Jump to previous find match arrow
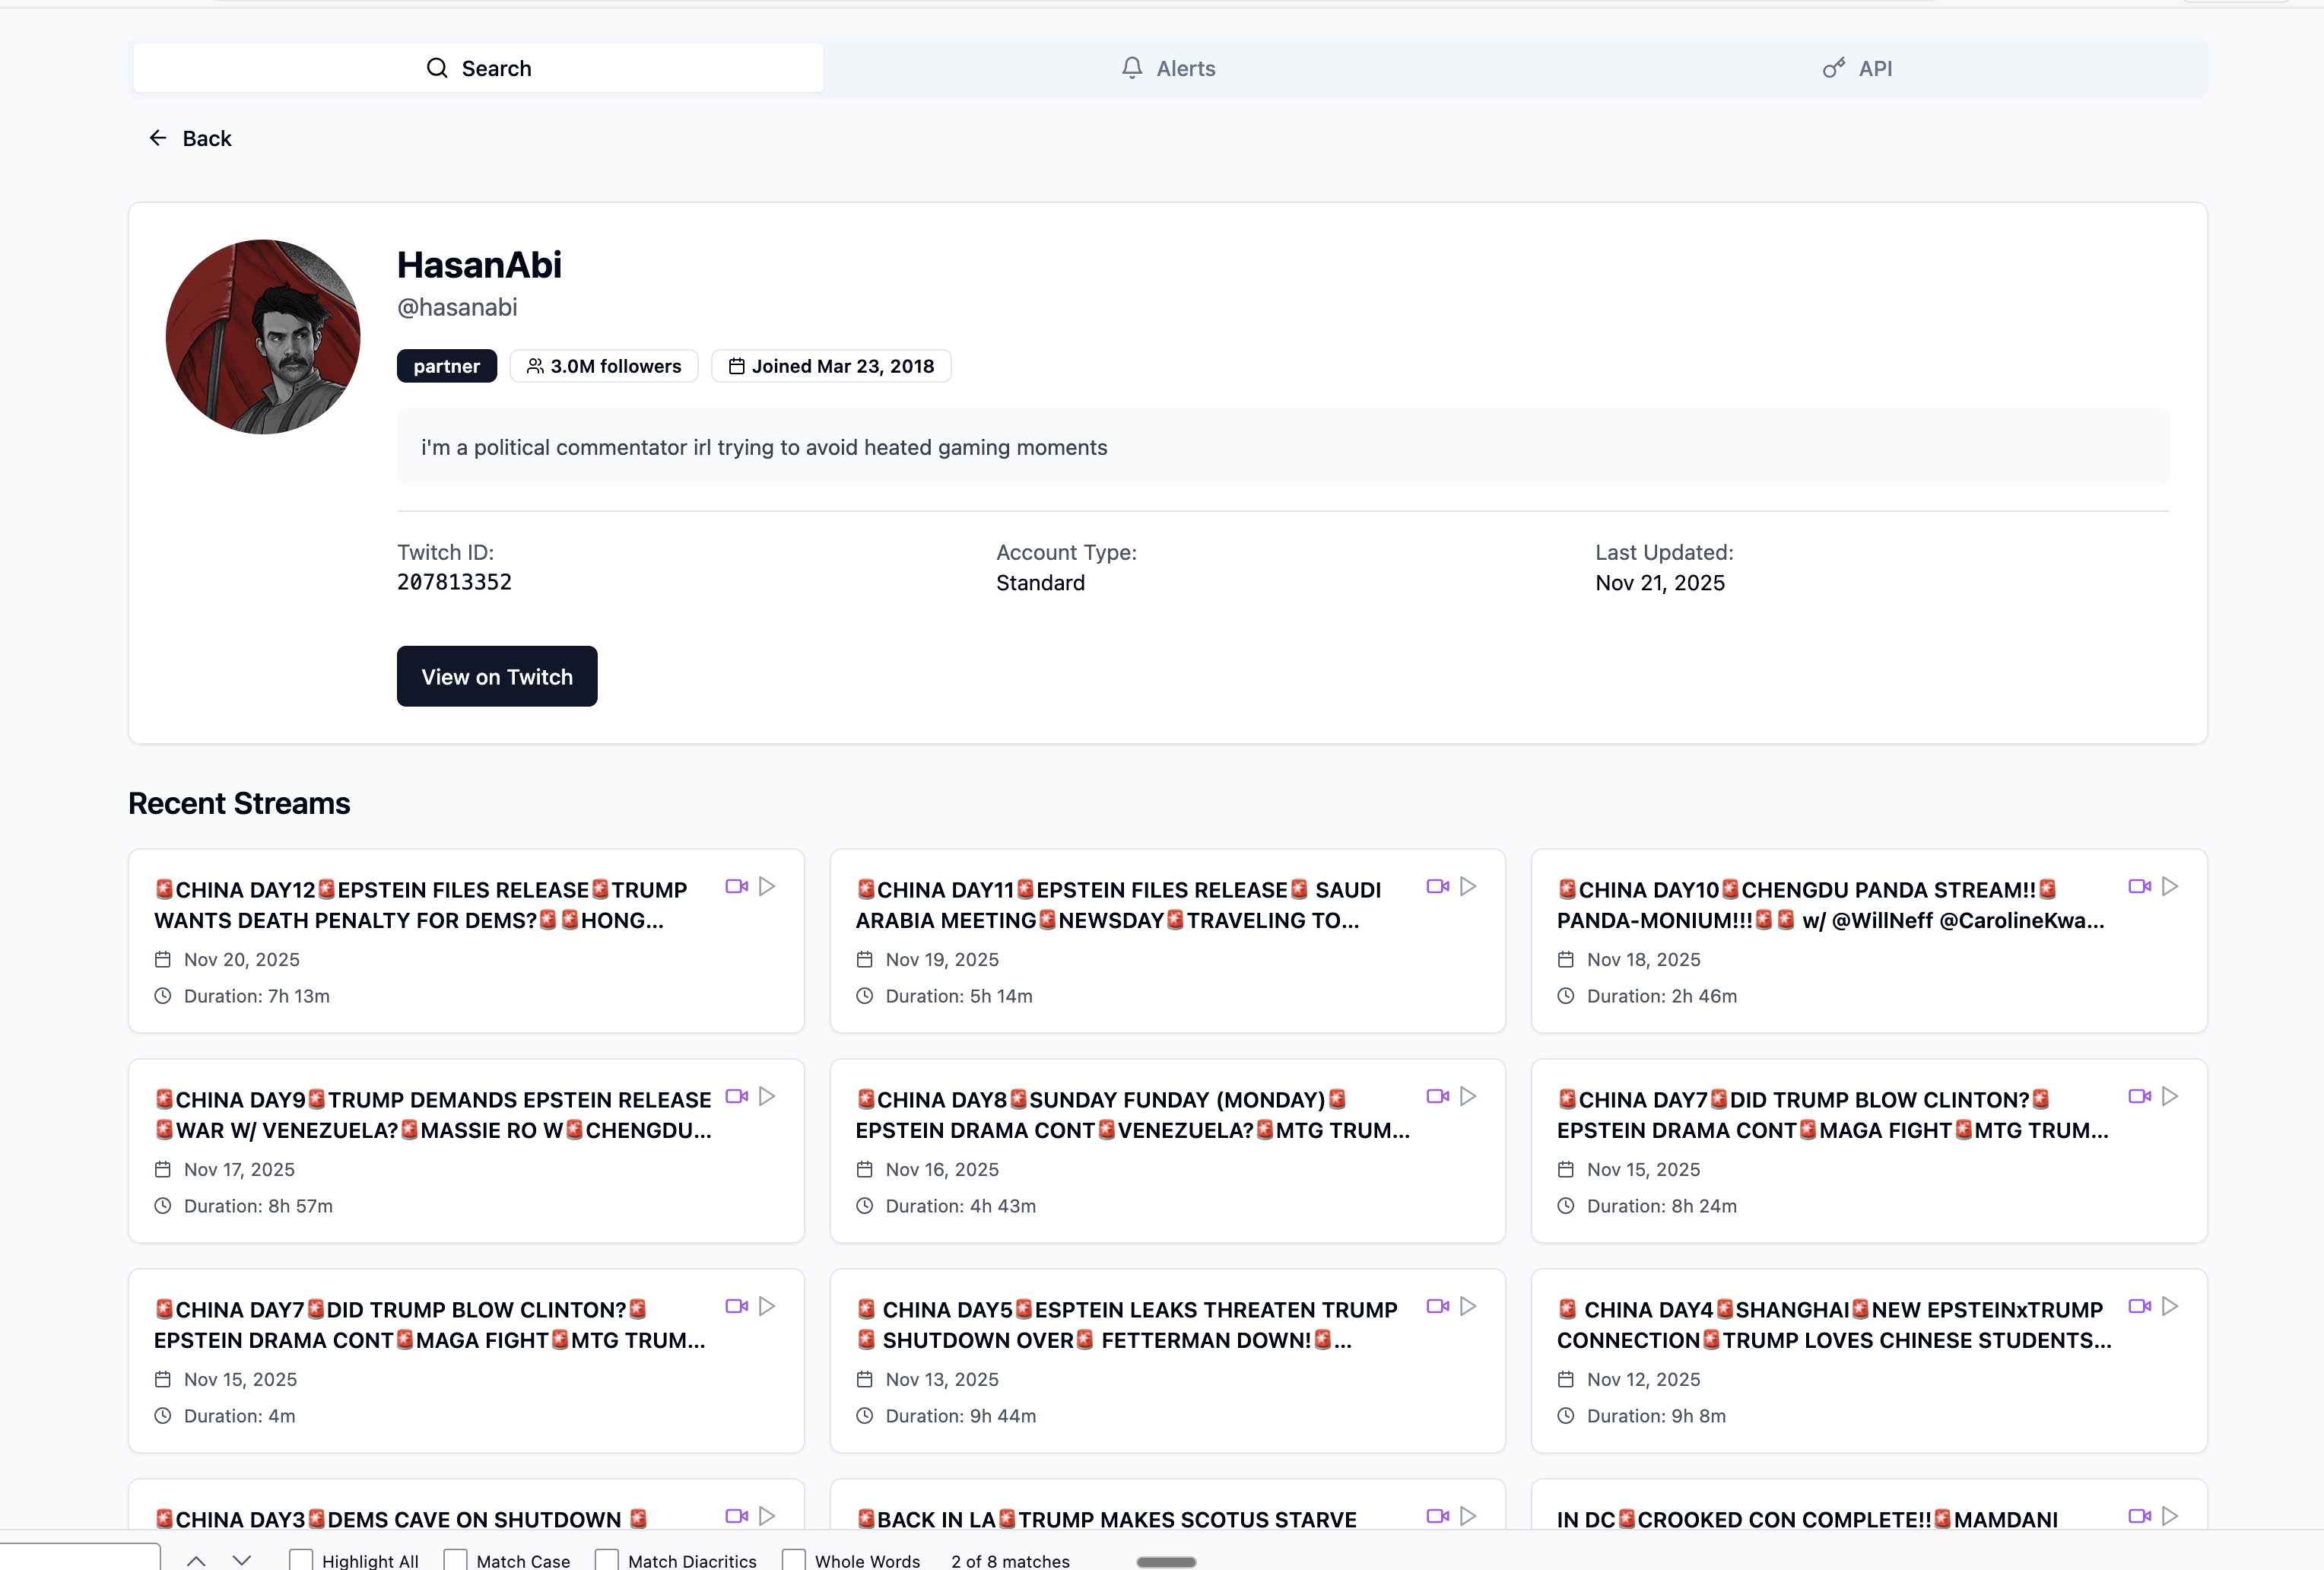2324x1570 pixels. pos(196,1560)
